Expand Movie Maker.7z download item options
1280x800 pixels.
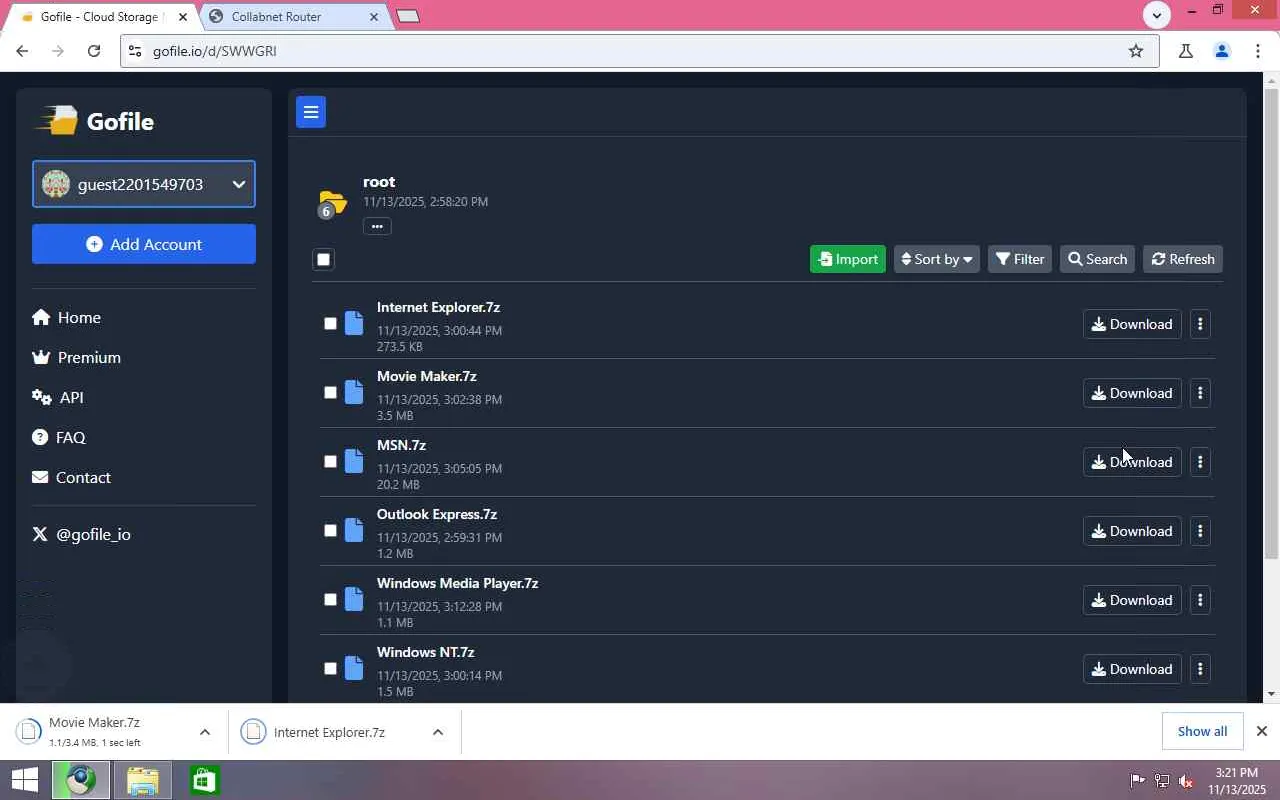tap(205, 732)
